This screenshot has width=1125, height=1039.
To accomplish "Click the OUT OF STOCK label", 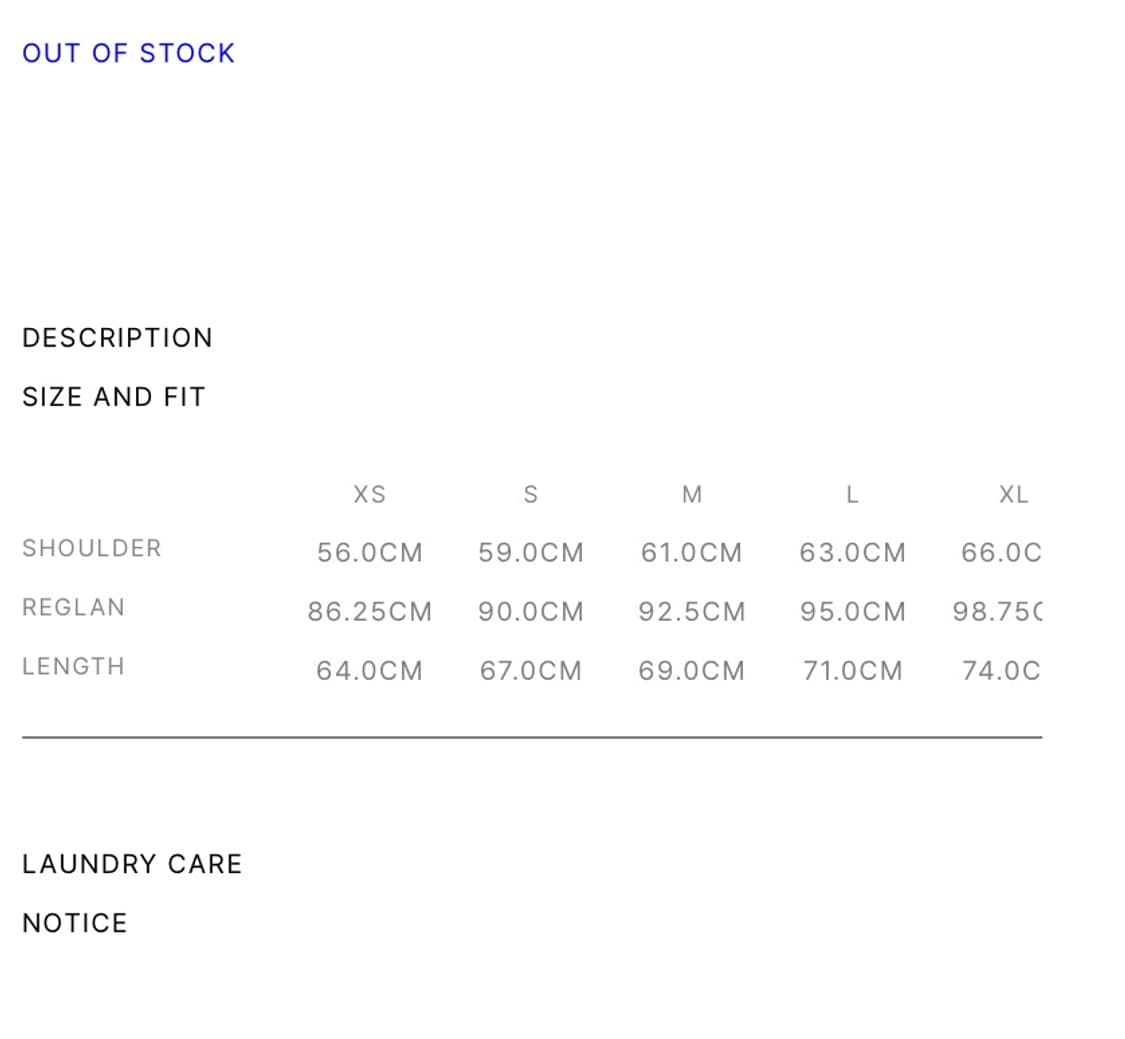I will pos(128,53).
